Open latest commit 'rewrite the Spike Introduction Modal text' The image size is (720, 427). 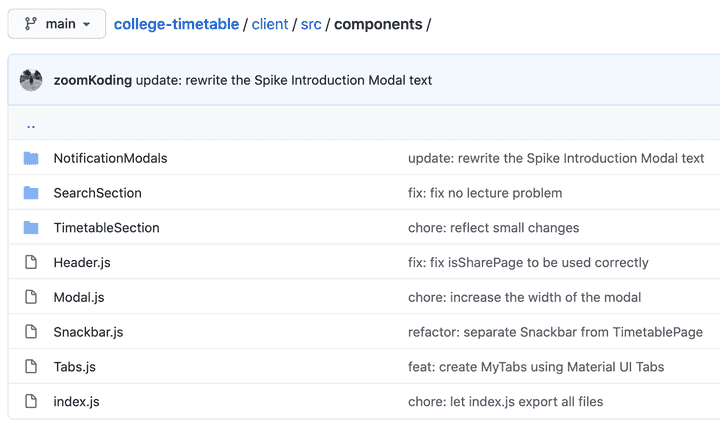pyautogui.click(x=284, y=80)
